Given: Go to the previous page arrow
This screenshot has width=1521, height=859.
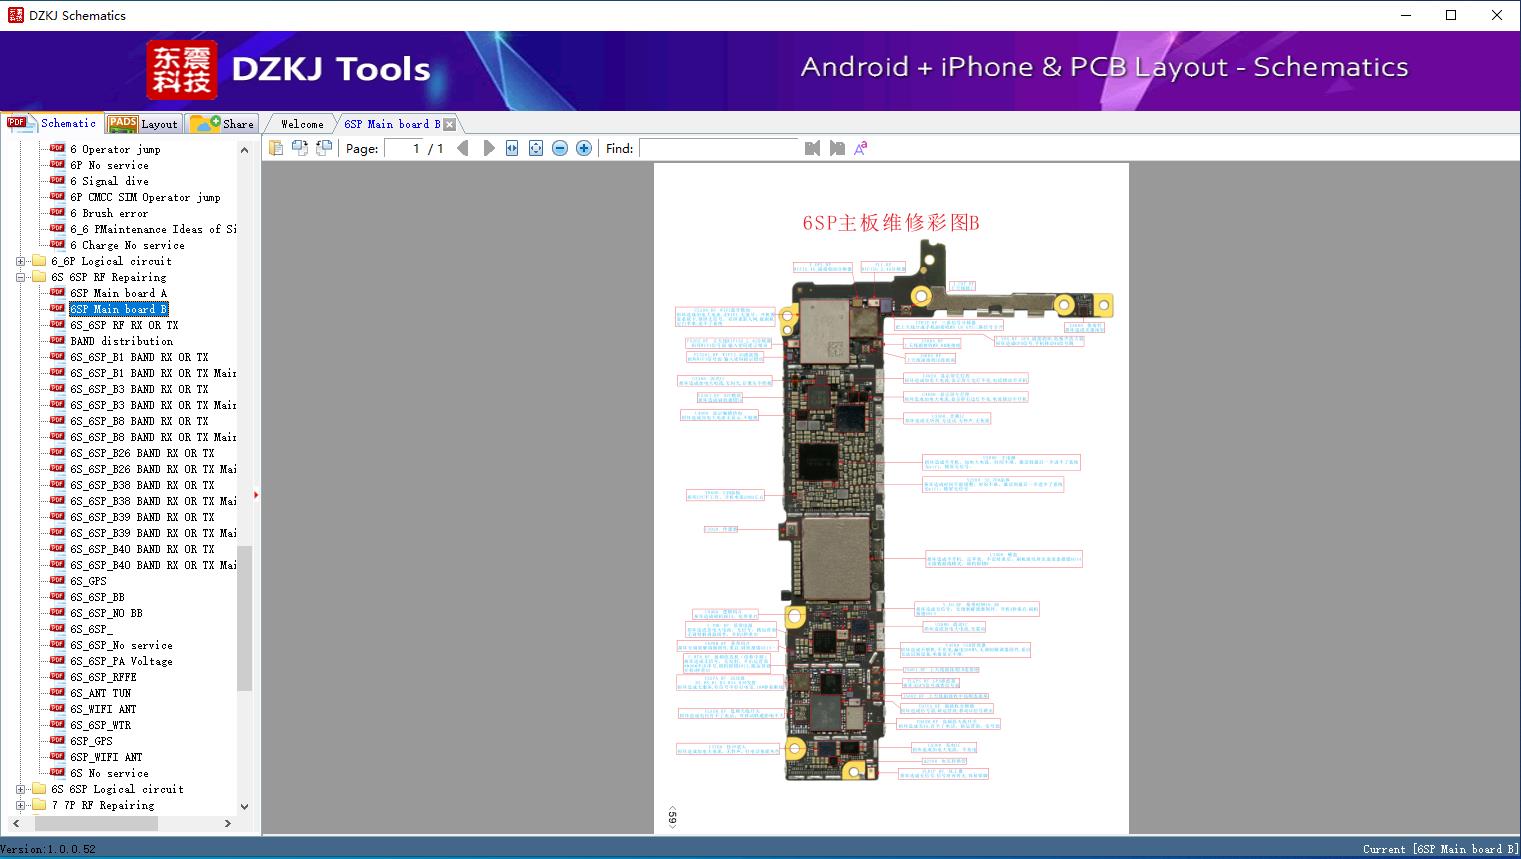Looking at the screenshot, I should [462, 148].
